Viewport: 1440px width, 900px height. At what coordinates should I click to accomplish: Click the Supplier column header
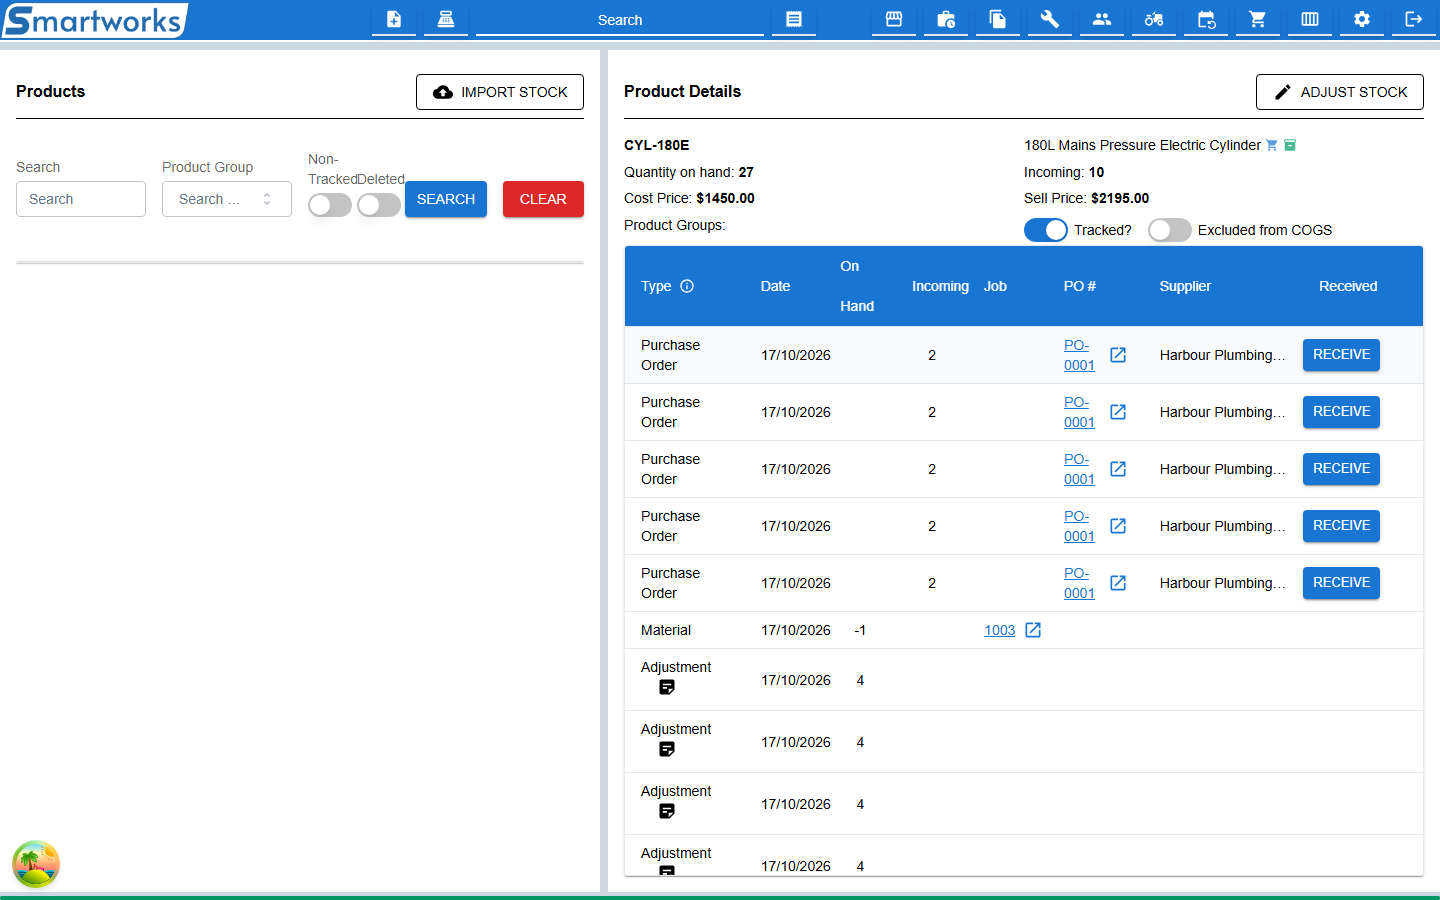(x=1185, y=286)
